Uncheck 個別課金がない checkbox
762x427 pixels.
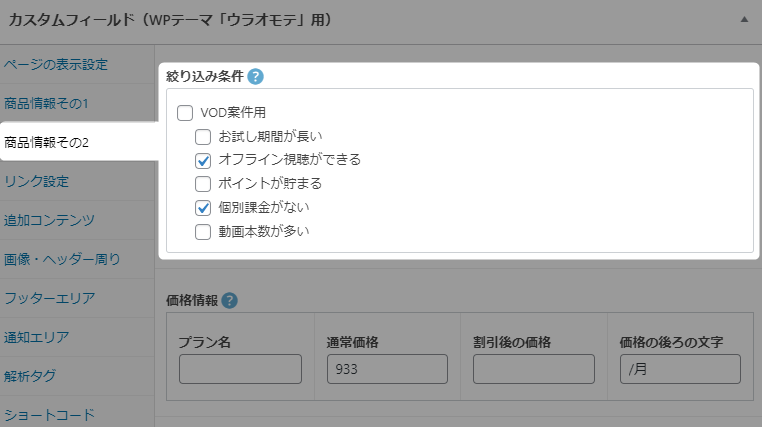pos(203,208)
